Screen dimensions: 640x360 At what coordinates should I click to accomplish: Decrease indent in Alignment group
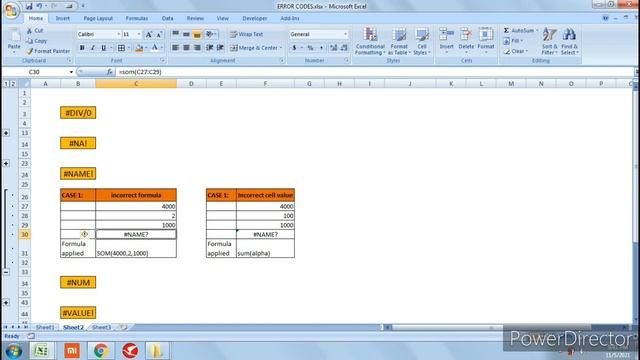coord(210,48)
